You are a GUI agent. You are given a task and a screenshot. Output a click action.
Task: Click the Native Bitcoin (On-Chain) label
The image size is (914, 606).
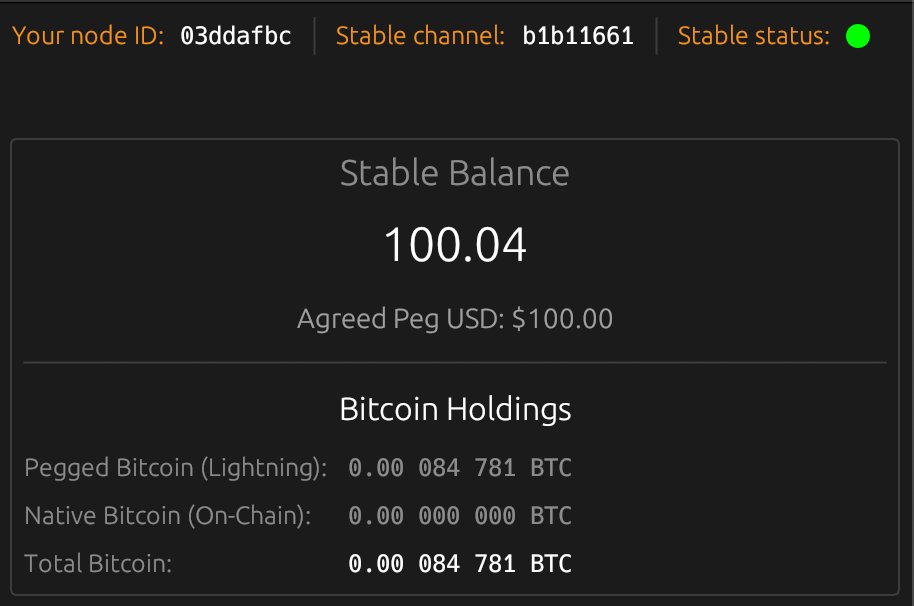tap(168, 516)
